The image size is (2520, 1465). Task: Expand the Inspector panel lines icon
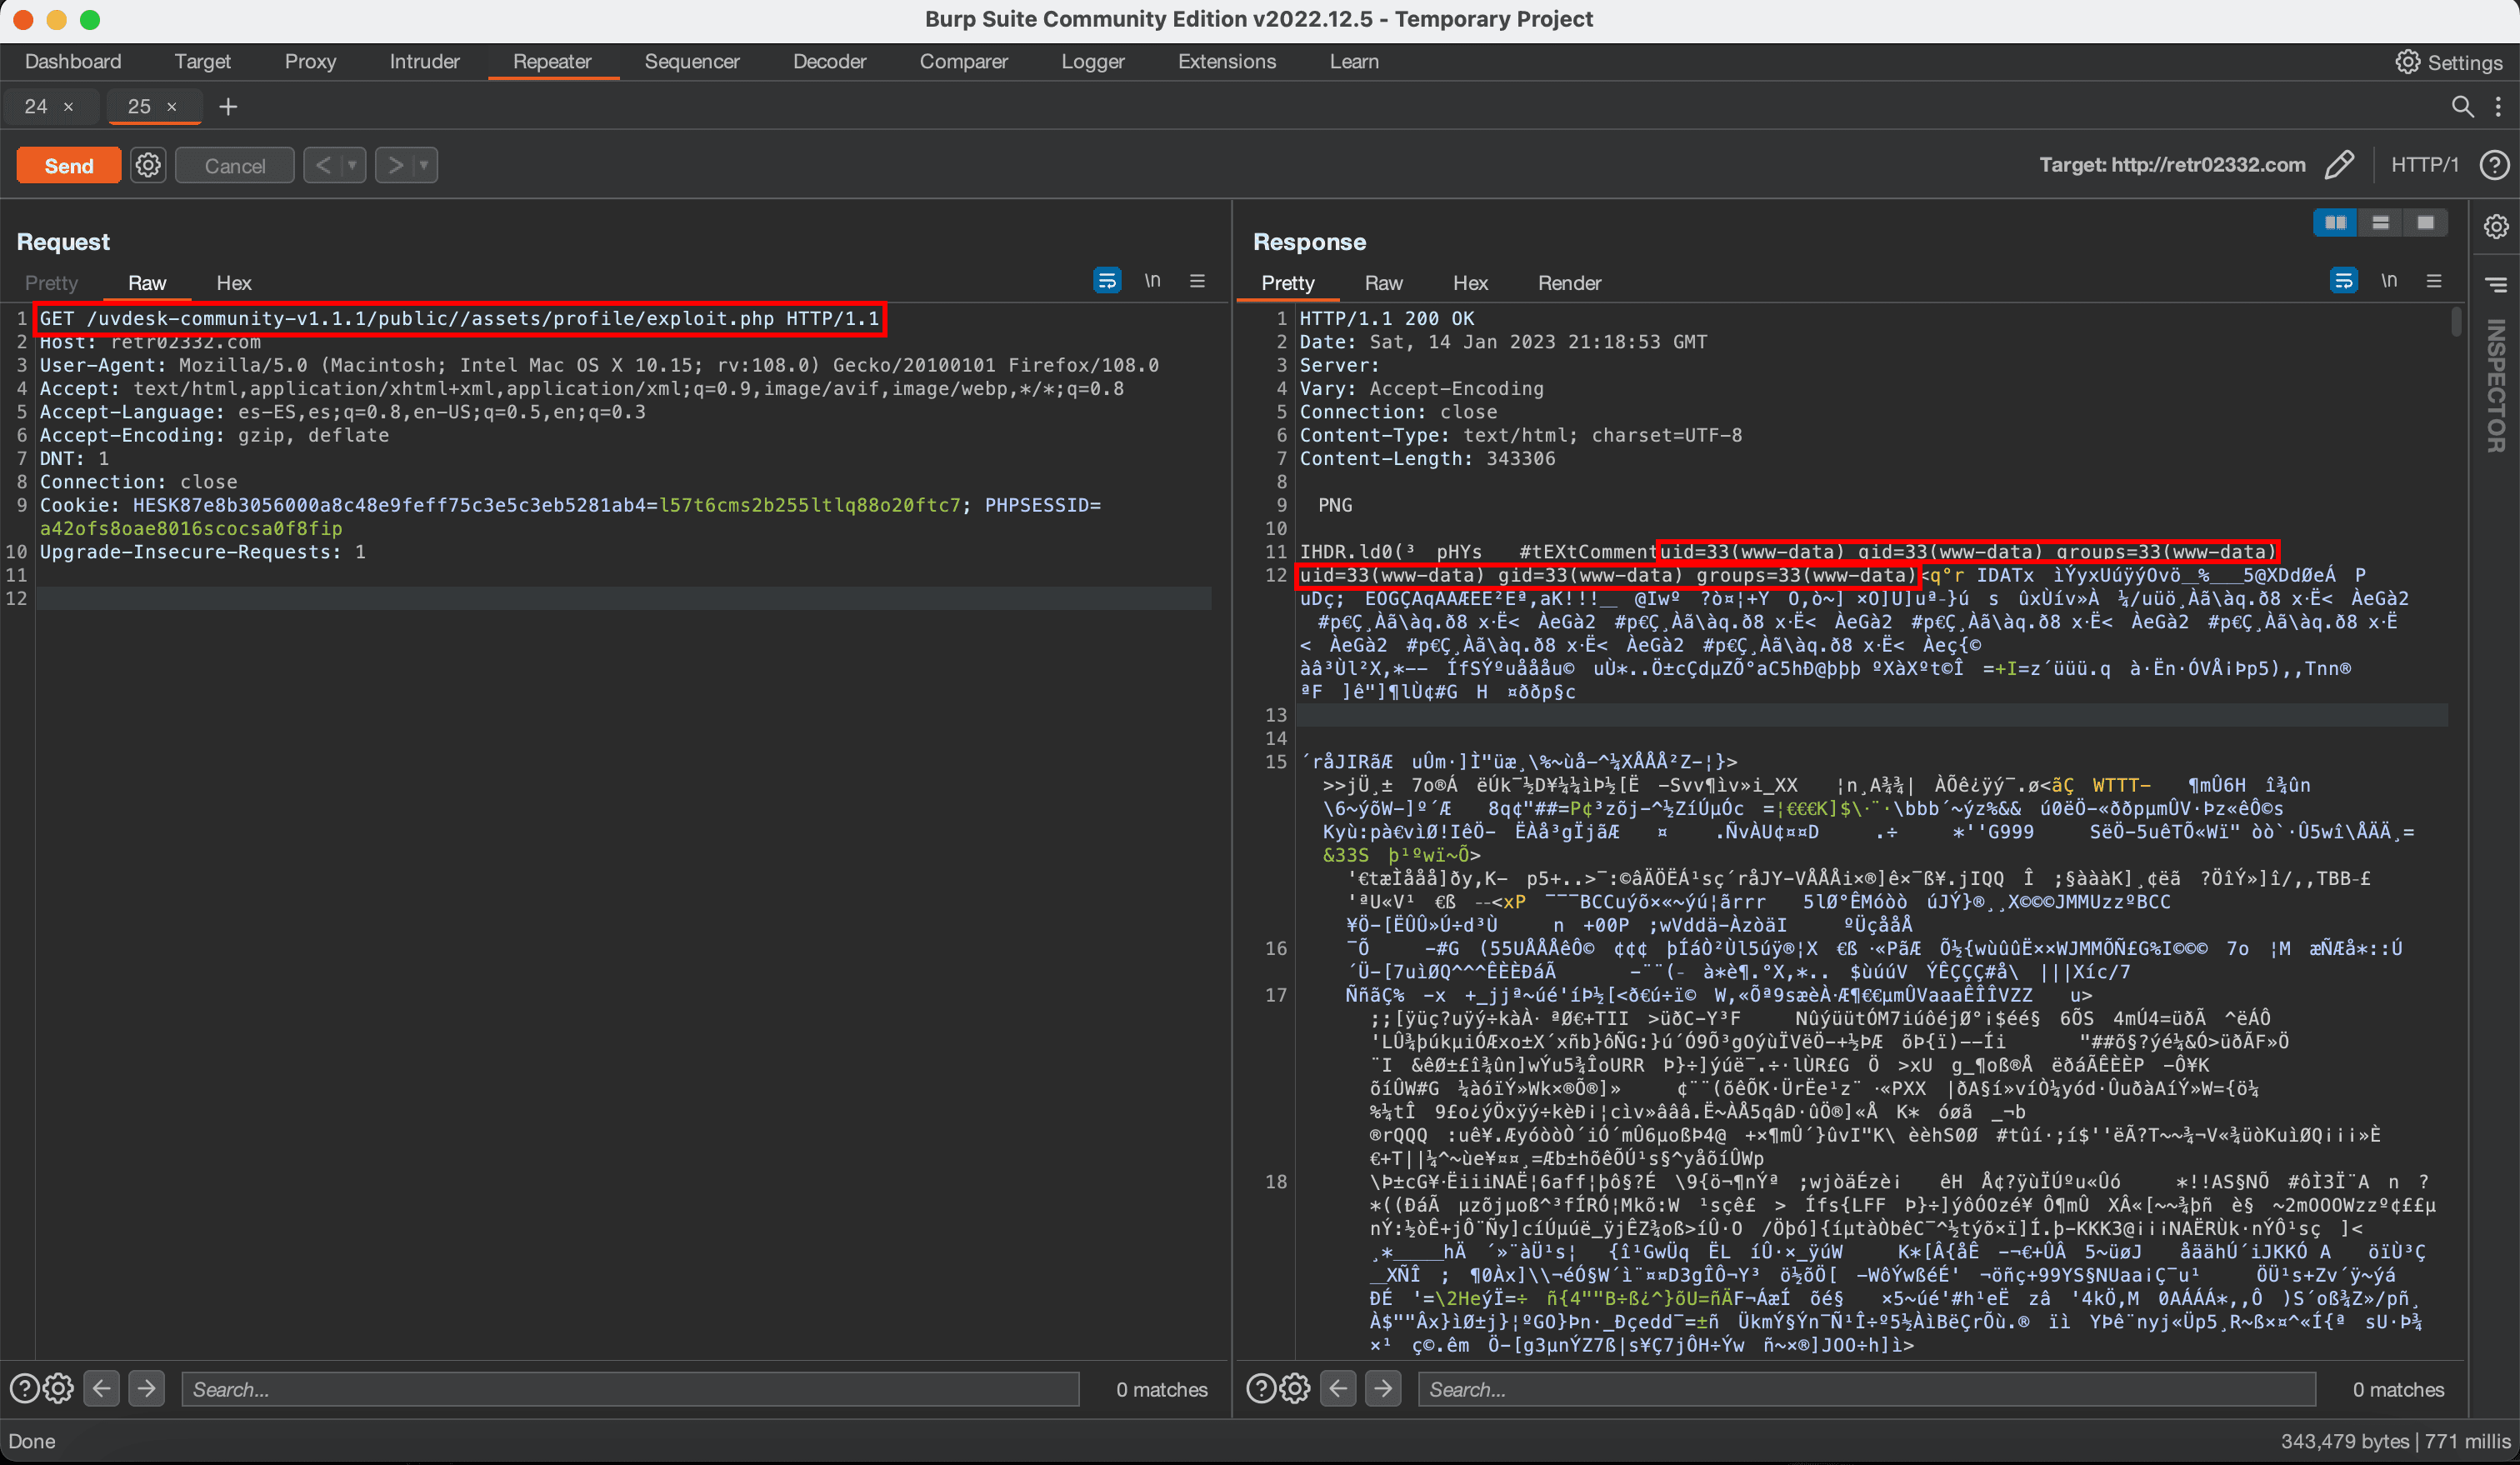[x=2495, y=285]
